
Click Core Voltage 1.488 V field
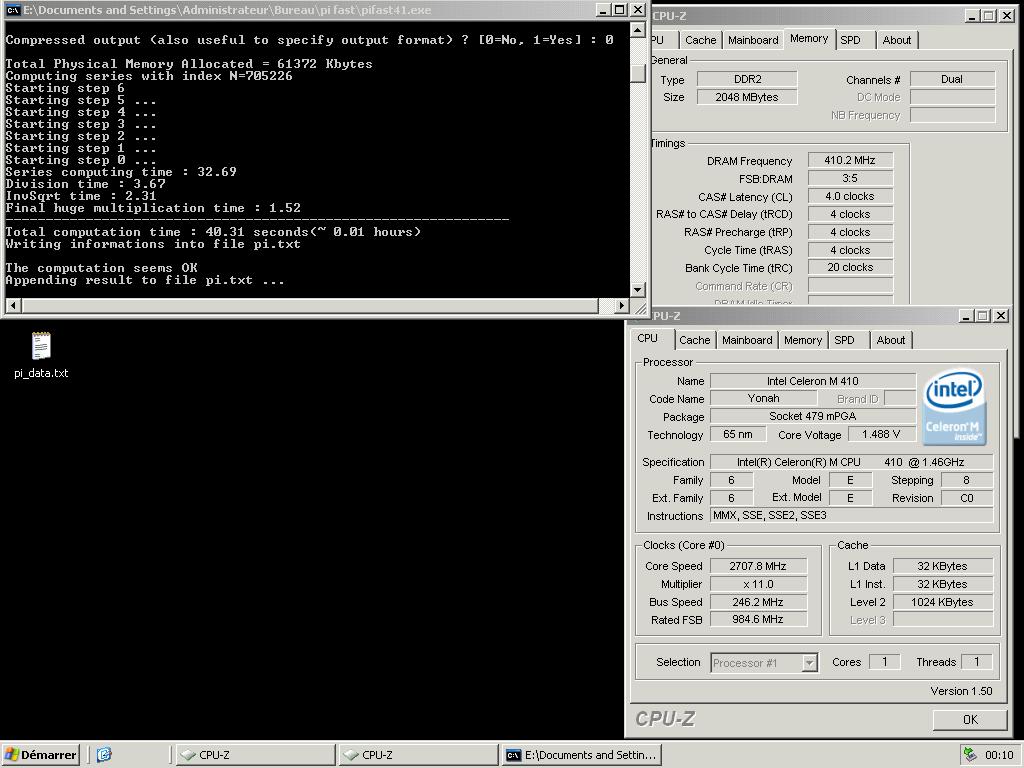click(881, 434)
